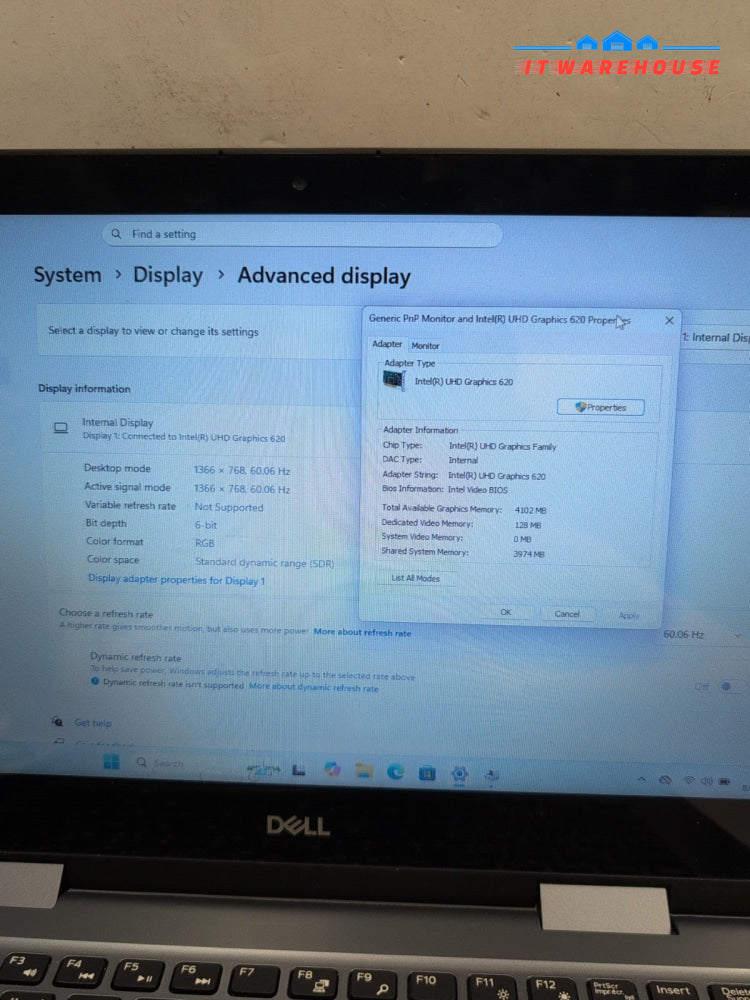
Task: Click the cloud sync tray icon
Action: coord(665,780)
